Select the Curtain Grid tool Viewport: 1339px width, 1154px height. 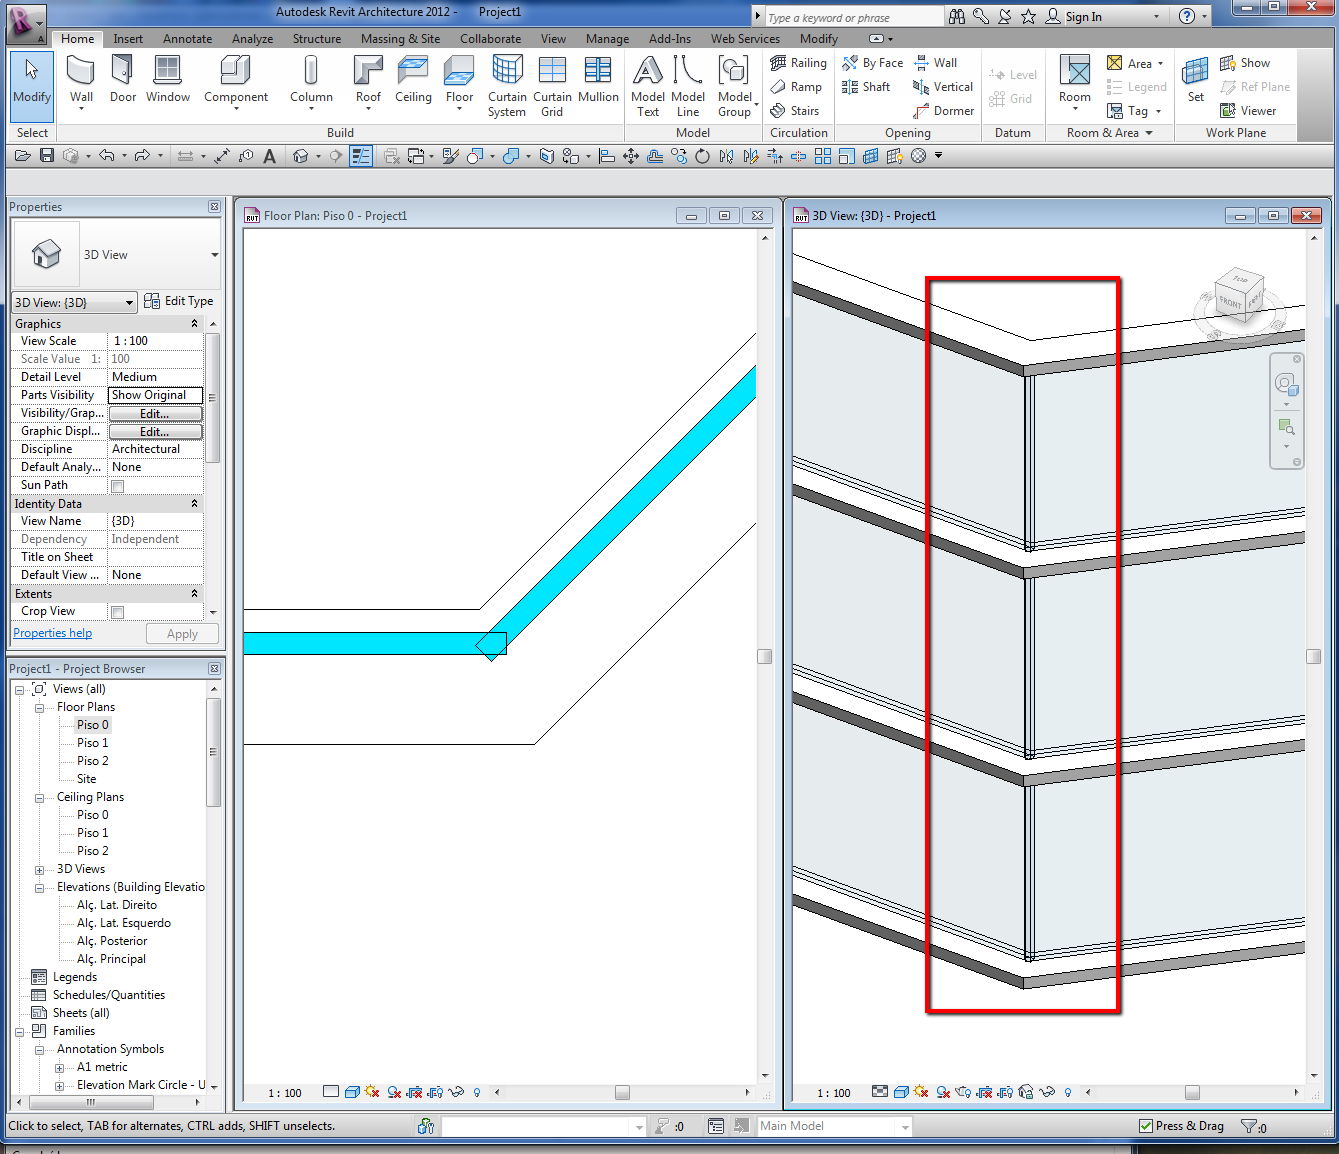pos(552,86)
